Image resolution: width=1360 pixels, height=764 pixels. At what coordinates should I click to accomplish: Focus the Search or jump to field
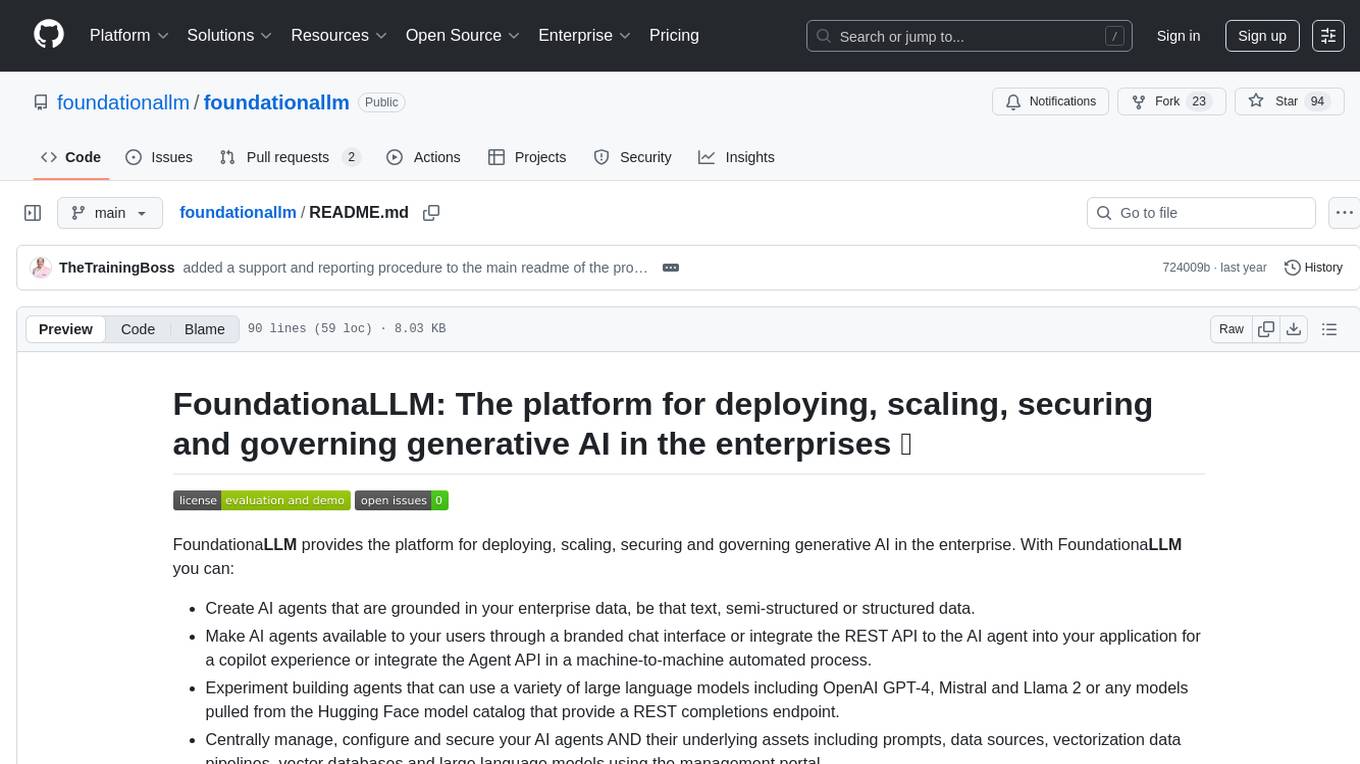[969, 36]
